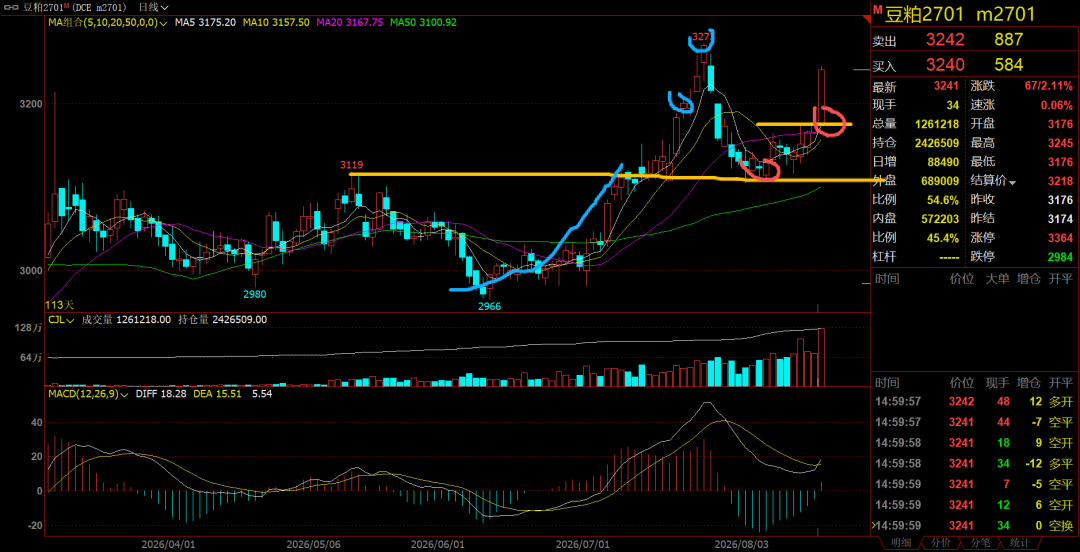Viewport: 1080px width, 552px height.
Task: Click the 最高 value 3245
Action: 1061,144
